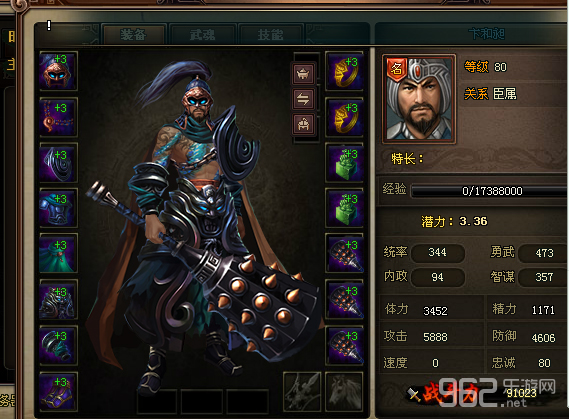Image resolution: width=569 pixels, height=419 pixels.
Task: Click the topmost spiked mace slot
Action: point(344,253)
